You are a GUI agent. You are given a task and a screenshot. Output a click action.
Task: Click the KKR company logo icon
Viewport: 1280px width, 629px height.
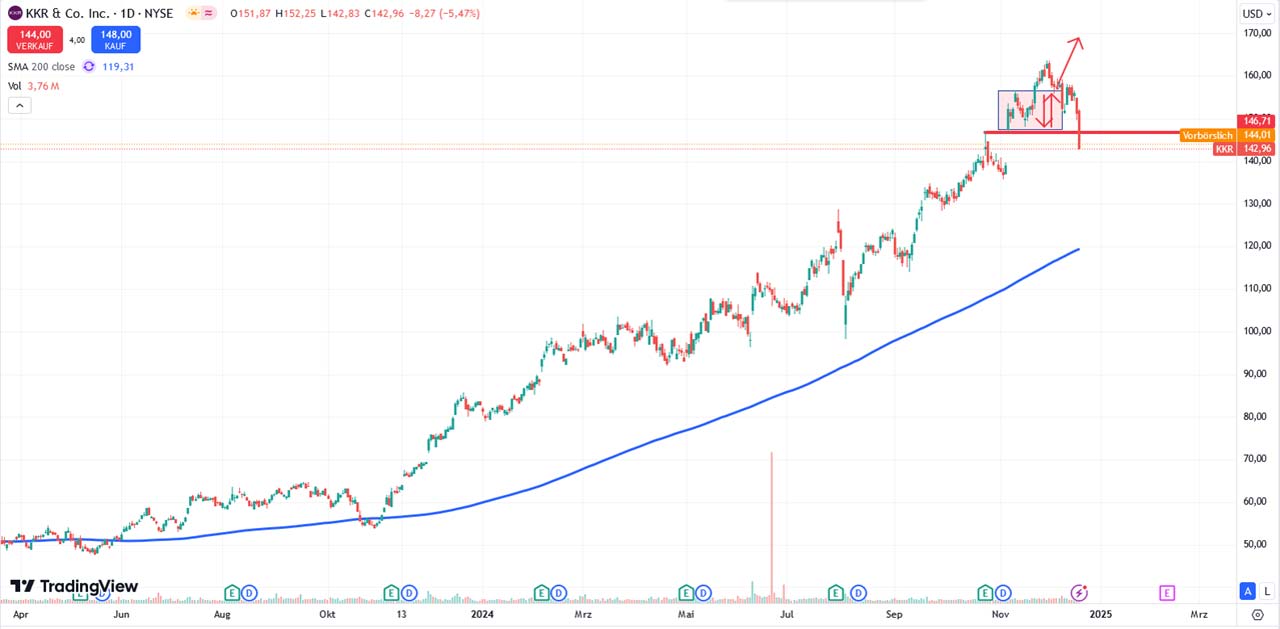[x=14, y=13]
